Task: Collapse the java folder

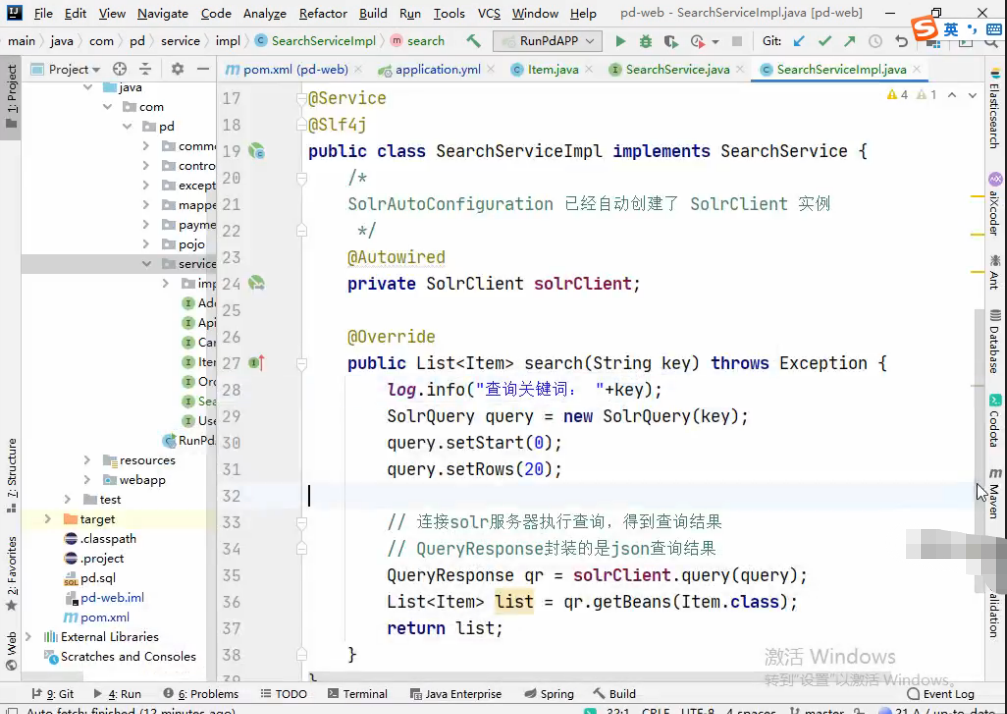Action: (x=88, y=87)
